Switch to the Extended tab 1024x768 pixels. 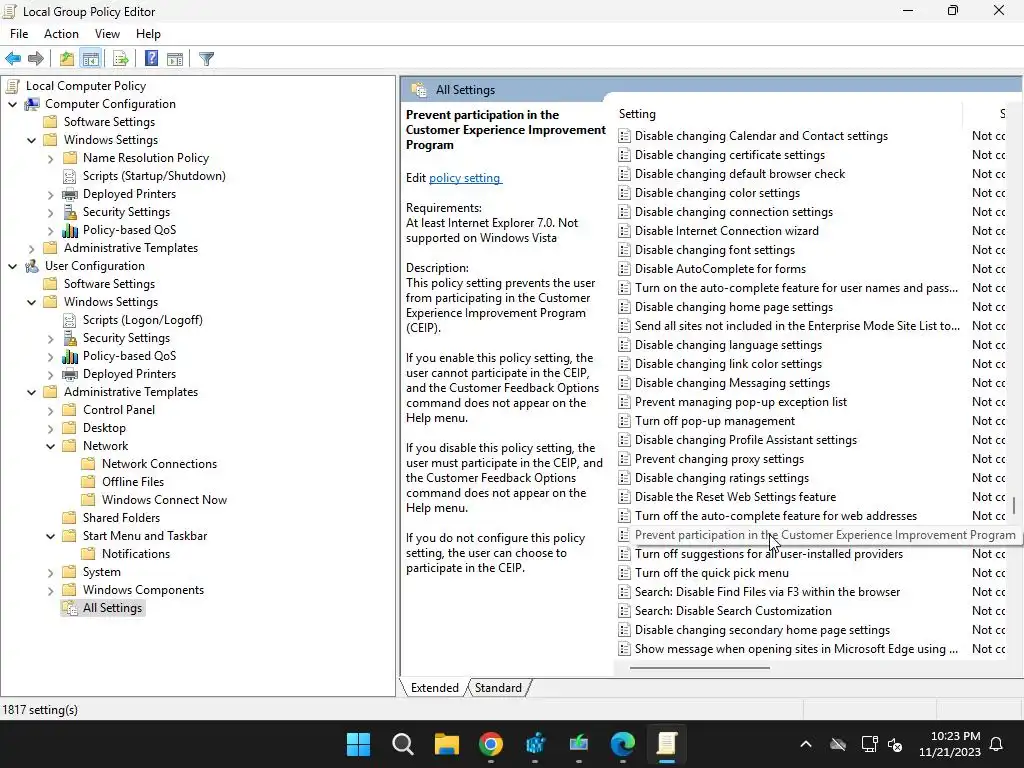(434, 688)
